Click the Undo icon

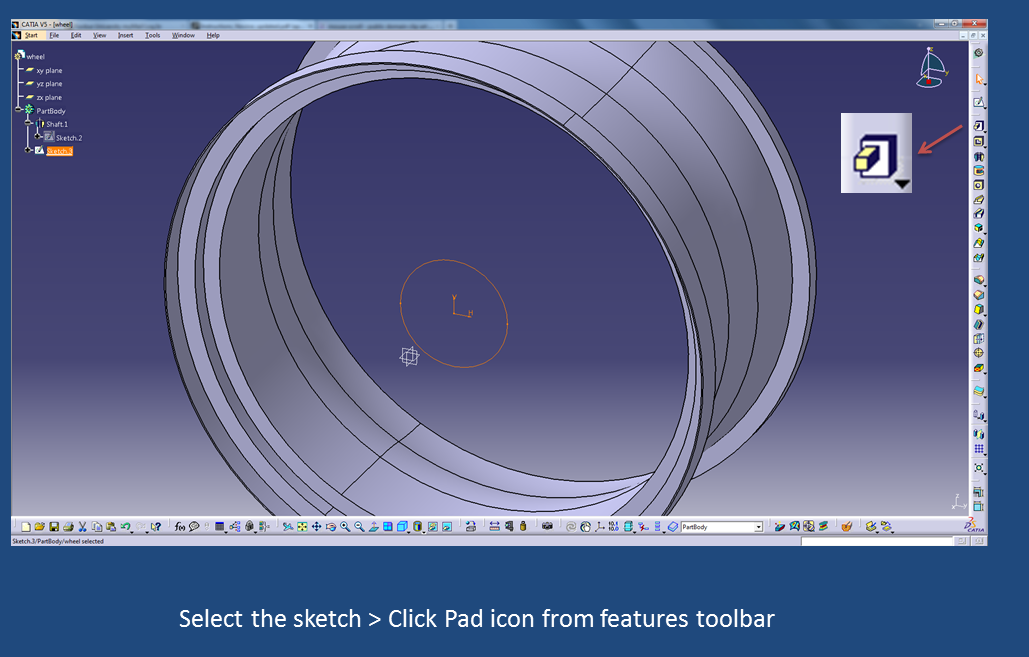(x=124, y=526)
